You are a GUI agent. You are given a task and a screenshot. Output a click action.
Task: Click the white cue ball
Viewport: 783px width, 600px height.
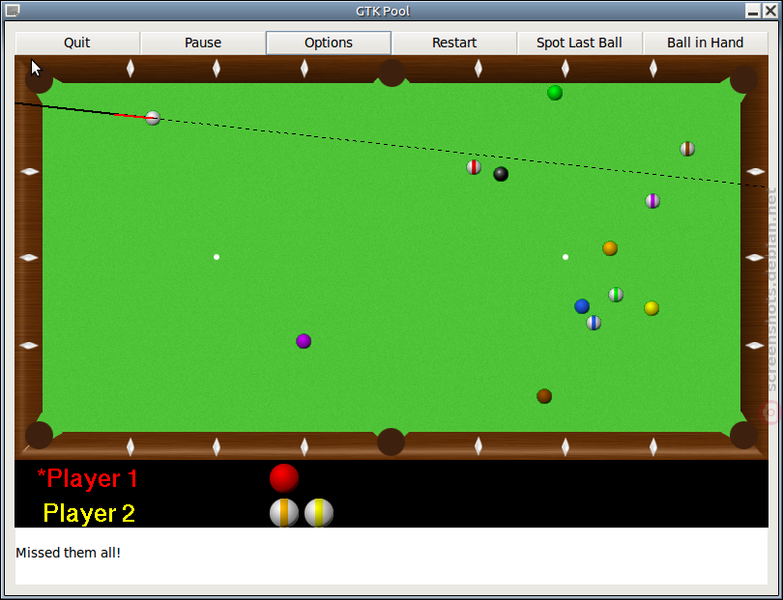pos(153,118)
